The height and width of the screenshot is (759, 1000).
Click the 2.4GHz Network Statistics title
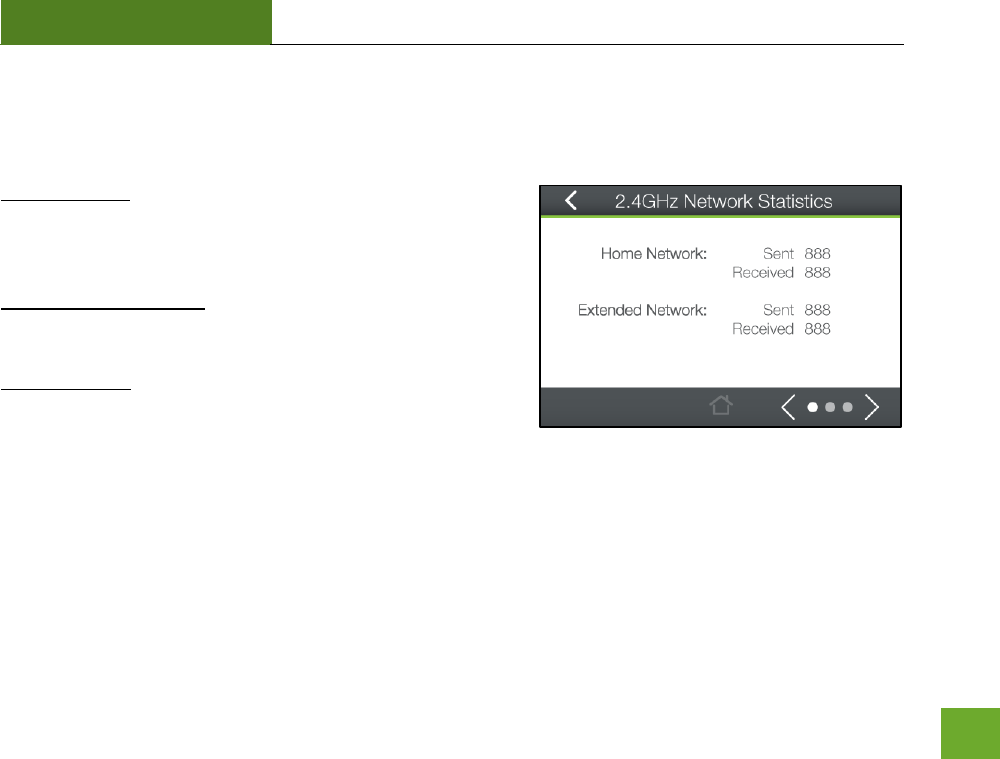point(723,202)
